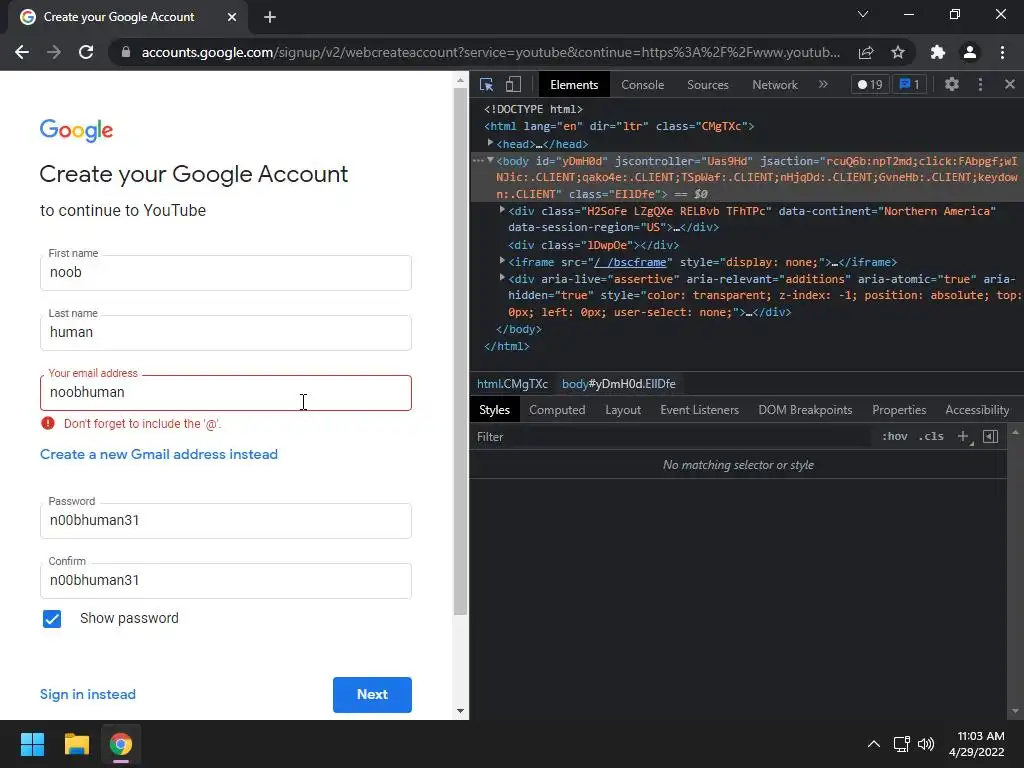Uncheck the Show password checkbox

tap(52, 618)
